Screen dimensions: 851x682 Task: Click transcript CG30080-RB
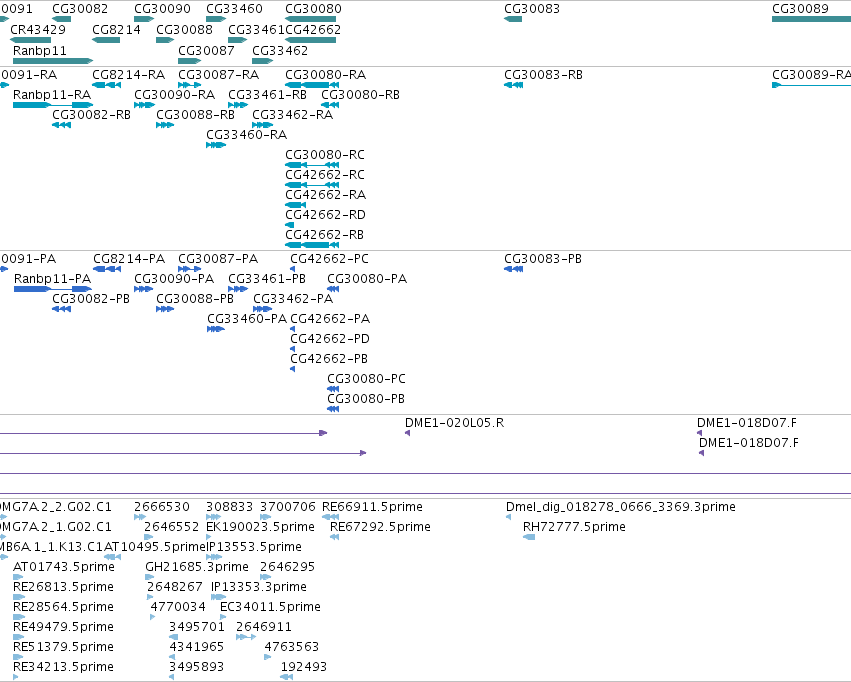[360, 94]
